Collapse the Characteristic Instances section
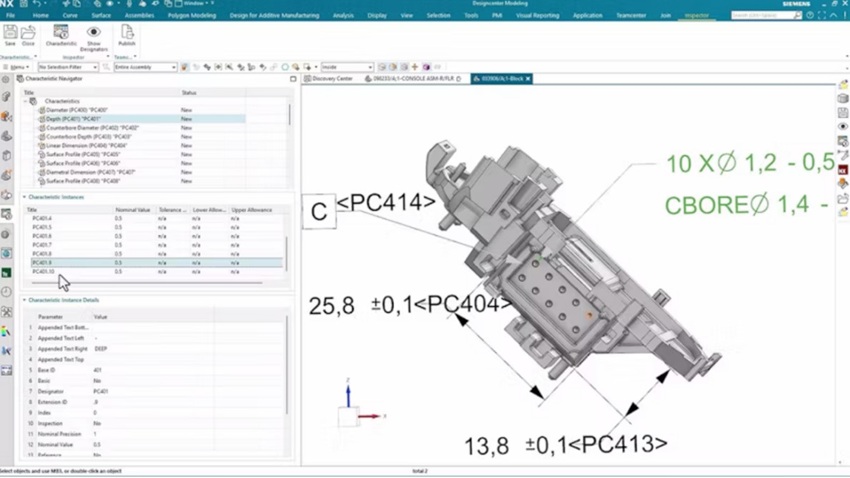This screenshot has height=478, width=850. pos(24,197)
